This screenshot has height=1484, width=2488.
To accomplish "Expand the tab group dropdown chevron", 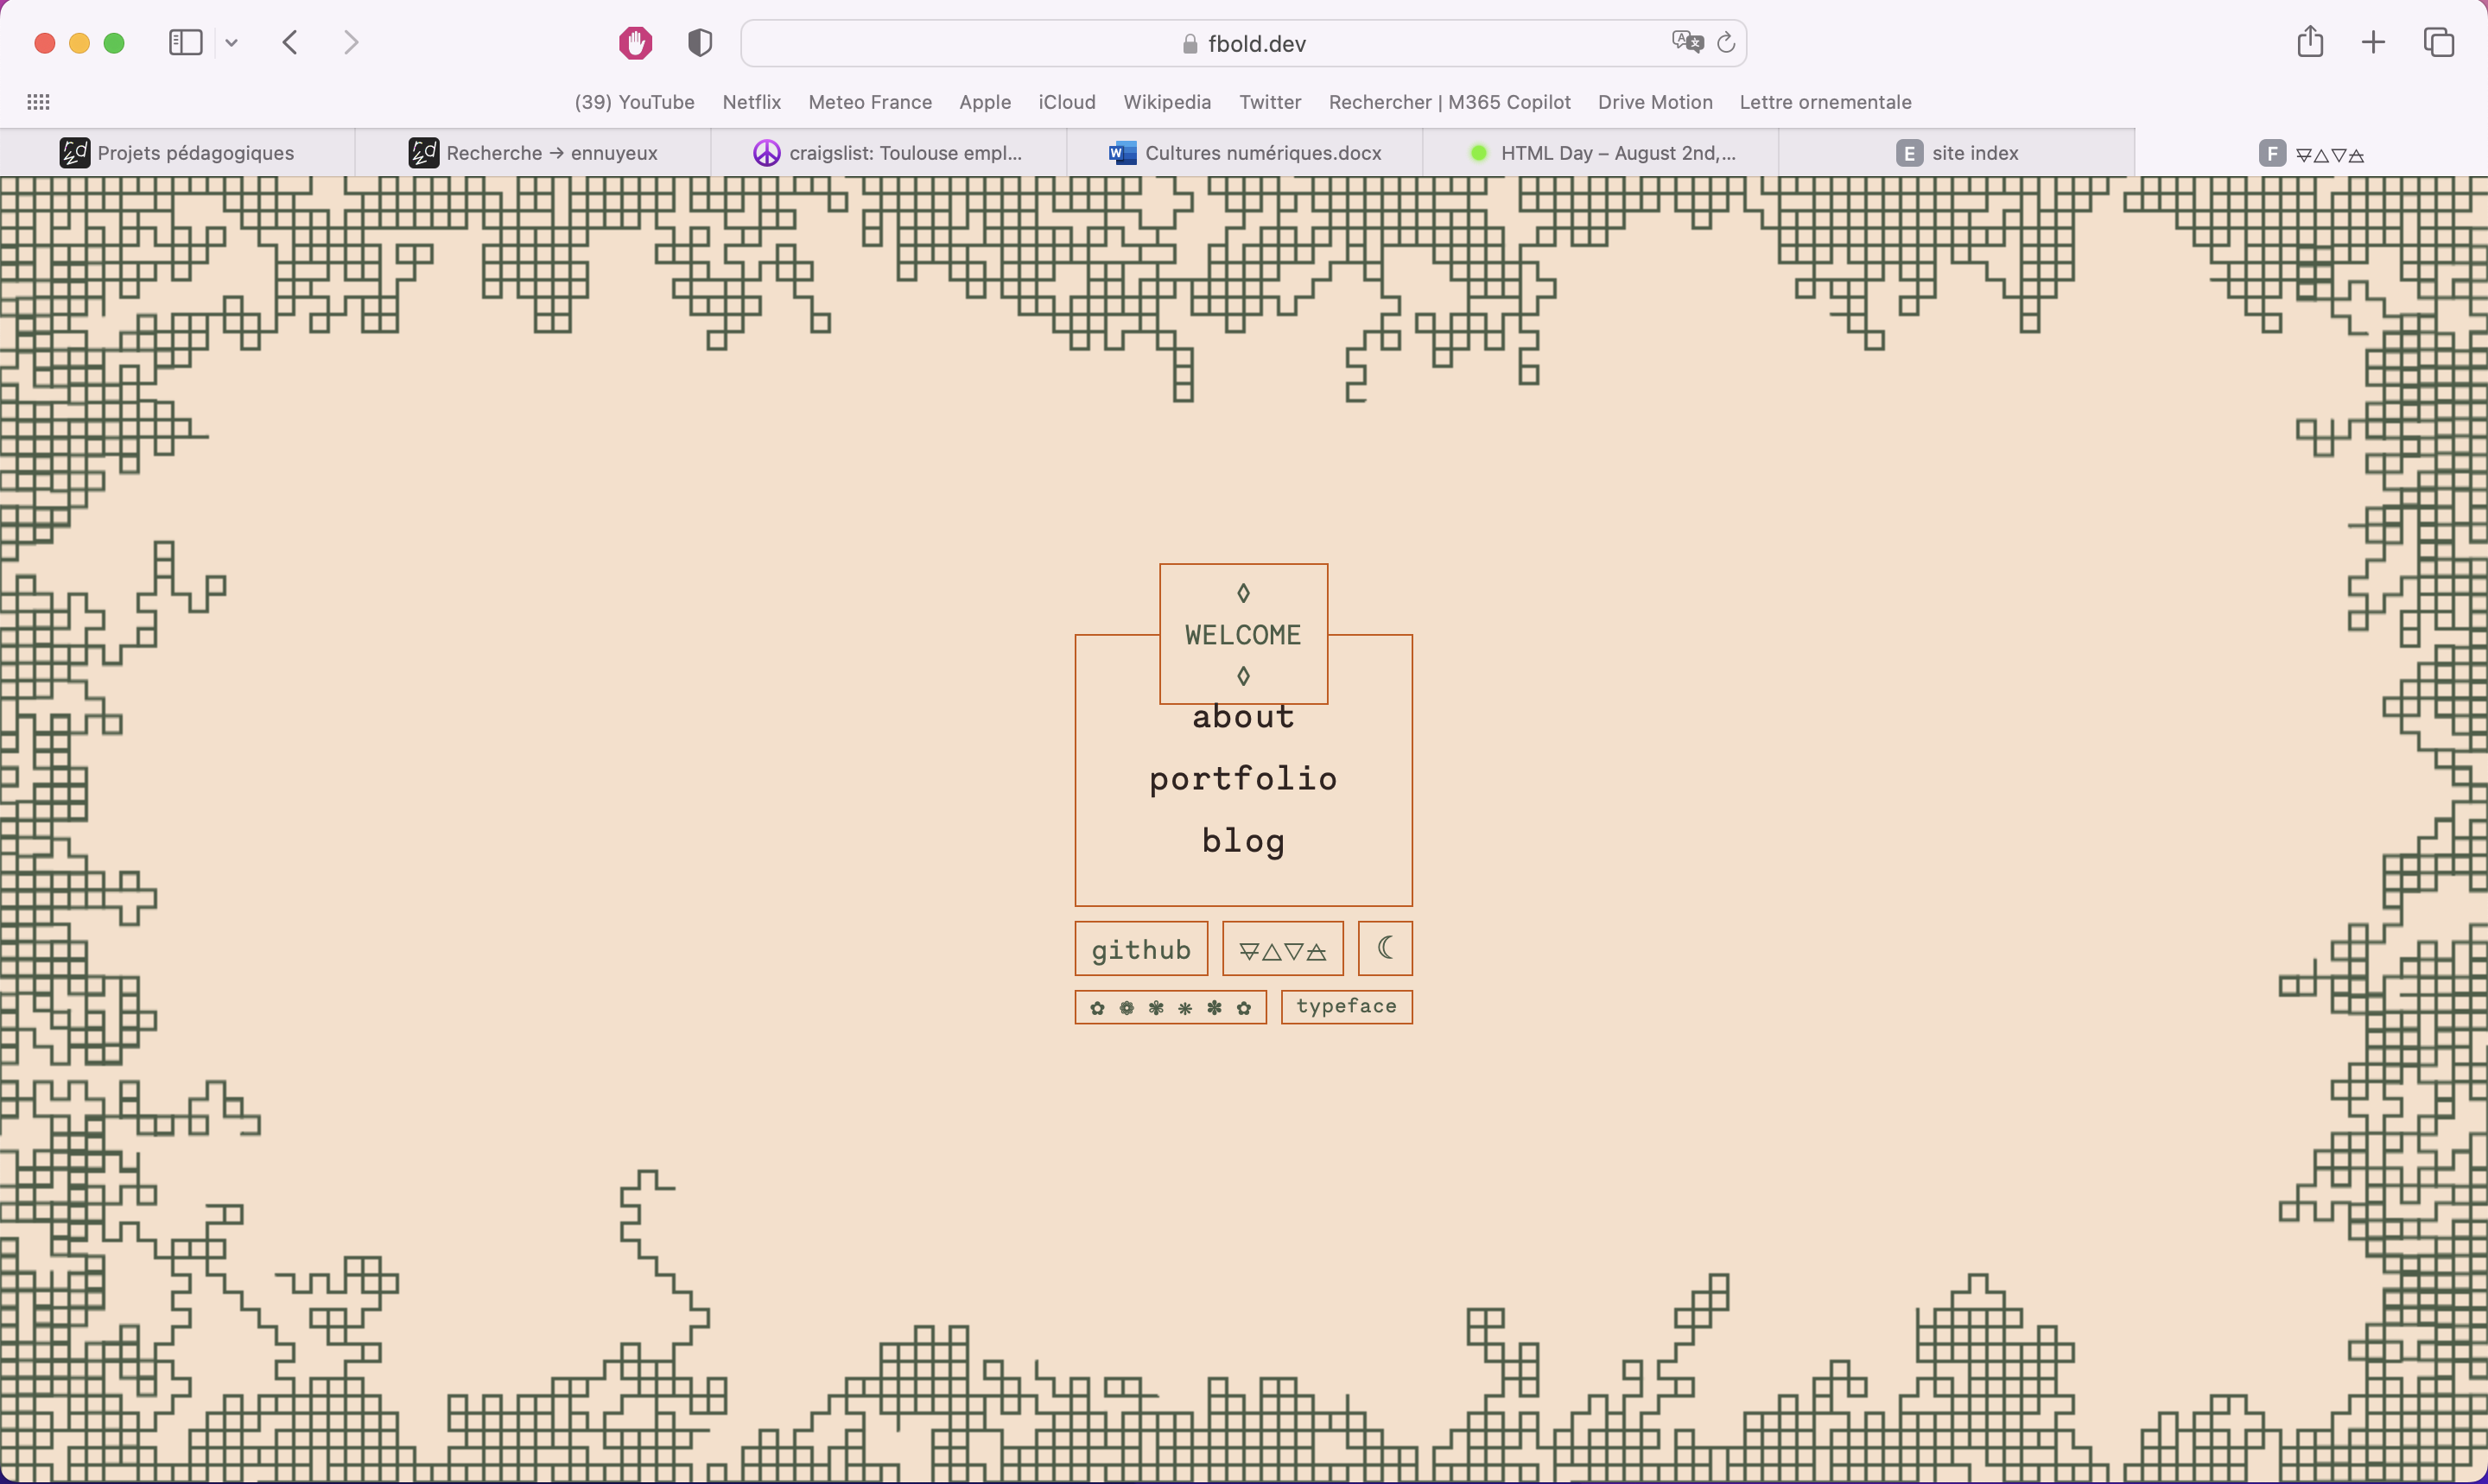I will (x=232, y=43).
